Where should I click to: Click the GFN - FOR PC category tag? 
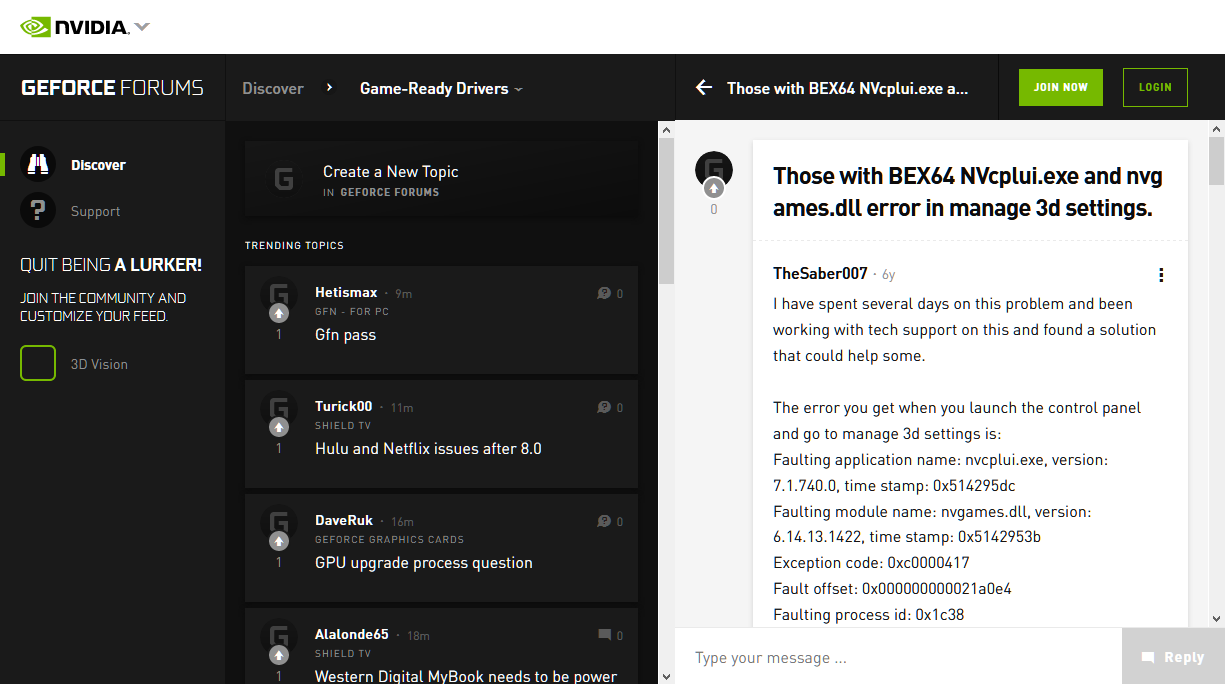tap(352, 312)
